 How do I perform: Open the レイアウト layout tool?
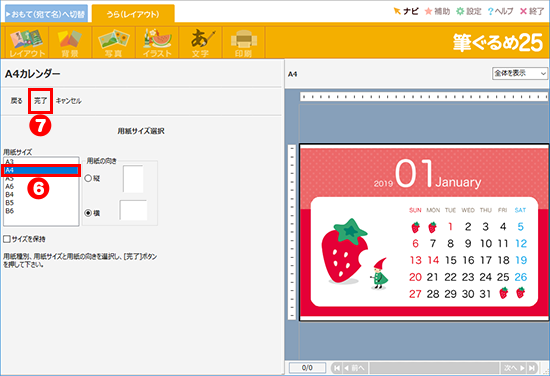pyautogui.click(x=27, y=43)
